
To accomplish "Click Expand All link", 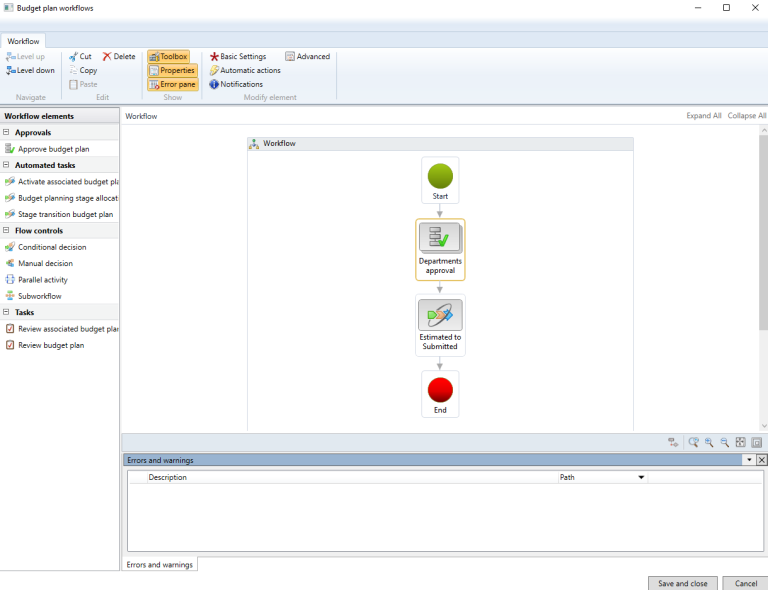I will tap(703, 116).
